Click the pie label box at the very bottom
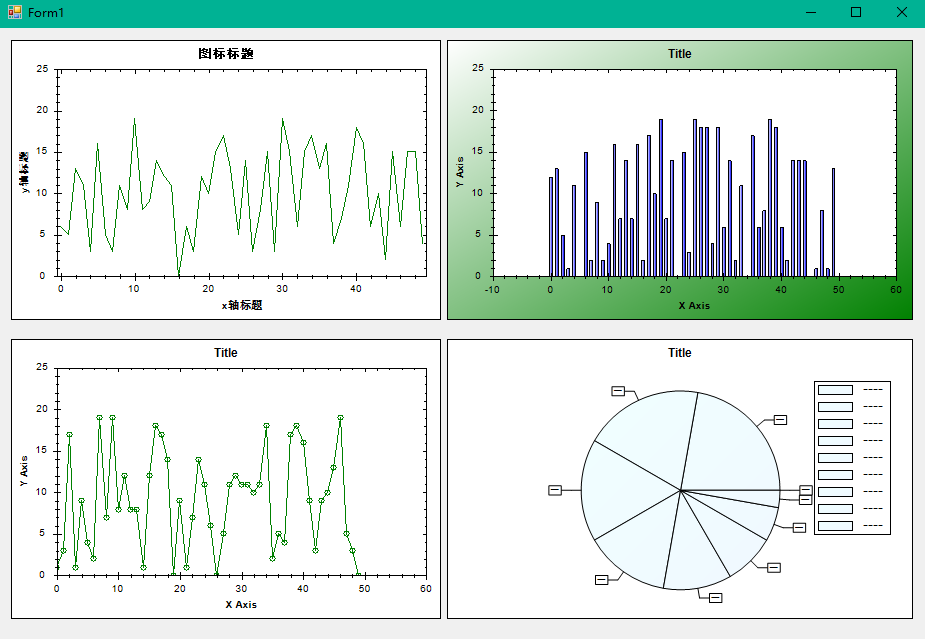 715,598
